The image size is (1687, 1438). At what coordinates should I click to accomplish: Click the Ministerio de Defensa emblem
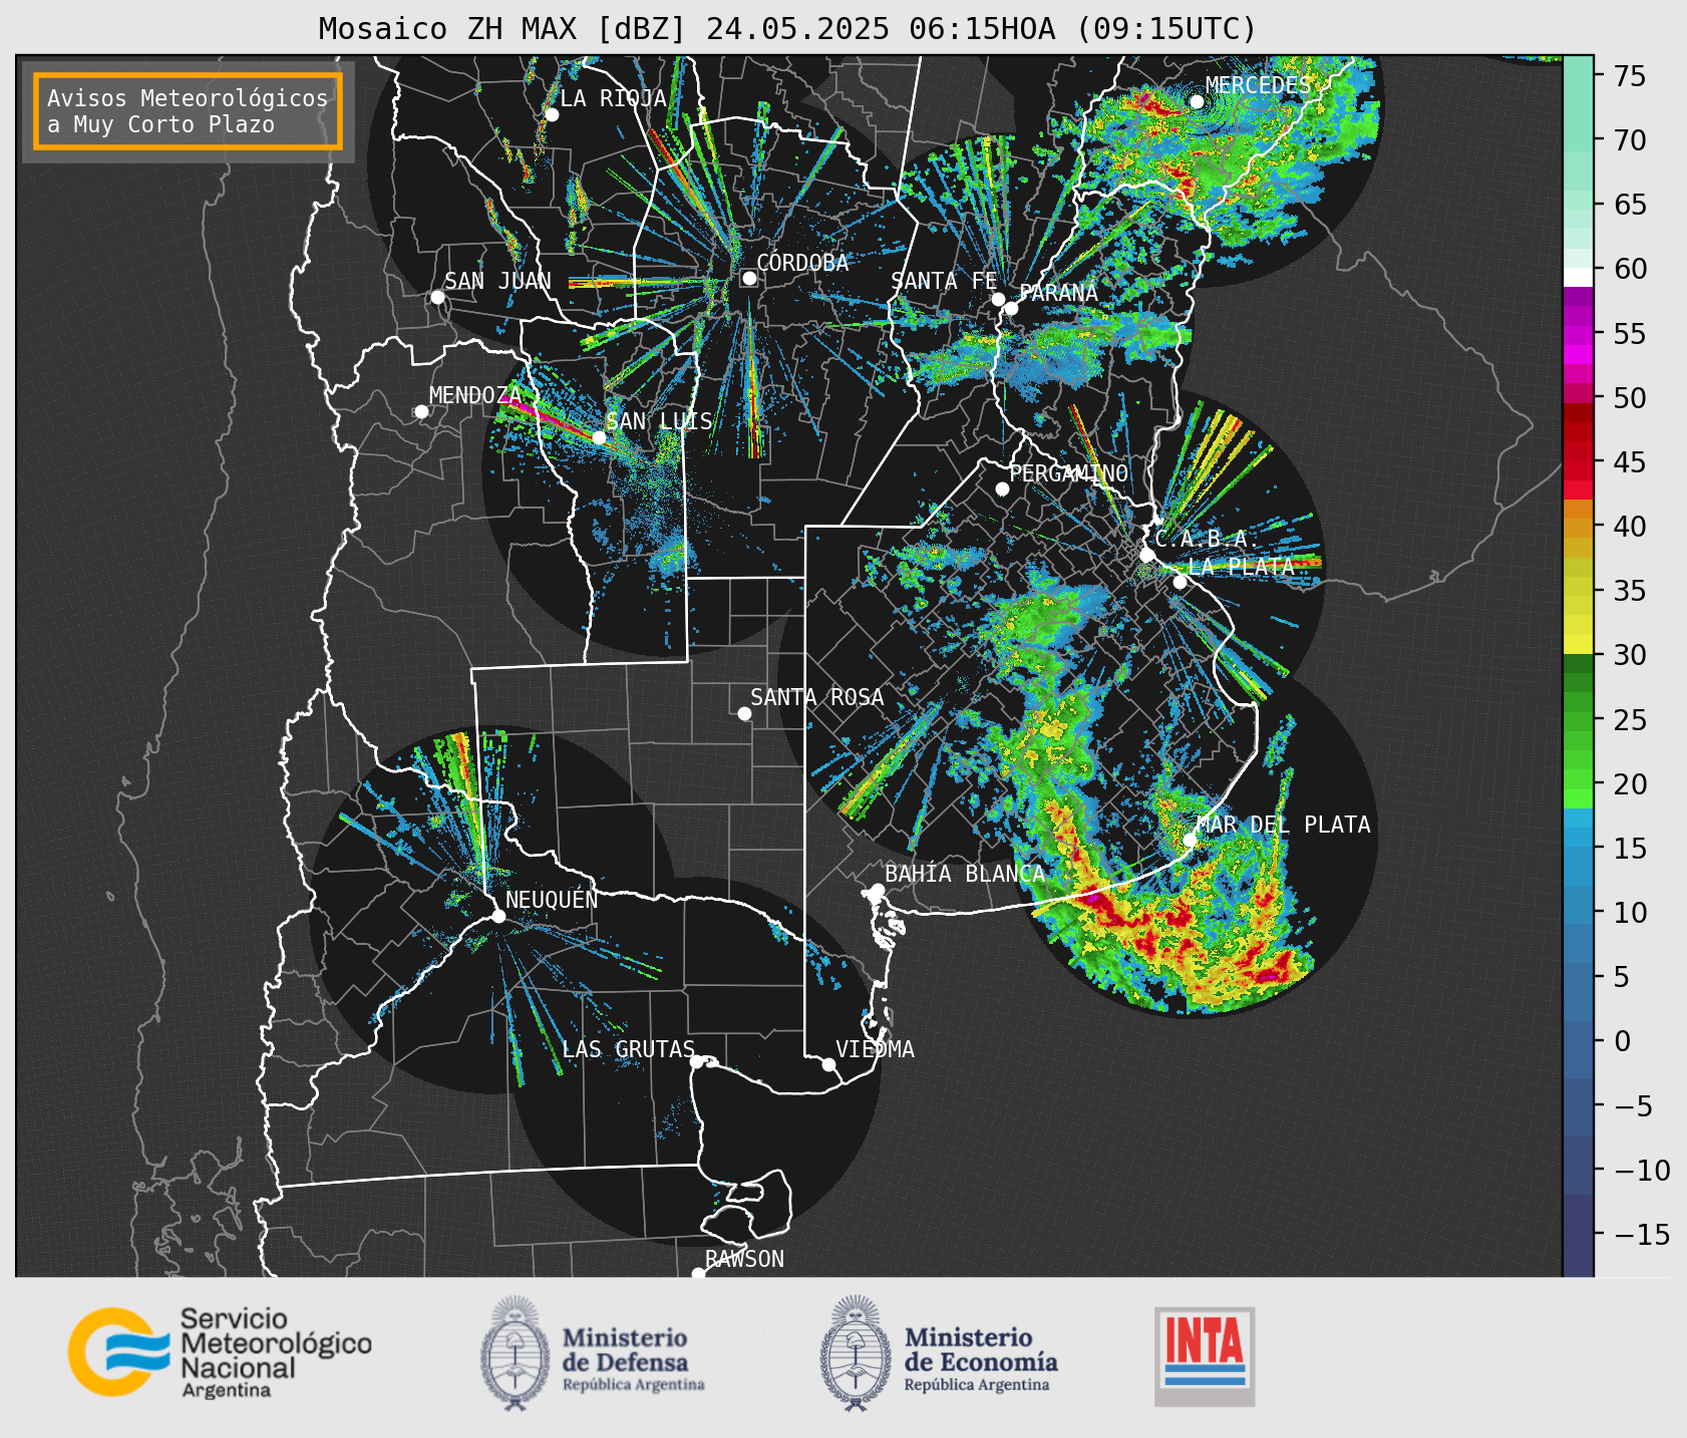click(x=515, y=1353)
